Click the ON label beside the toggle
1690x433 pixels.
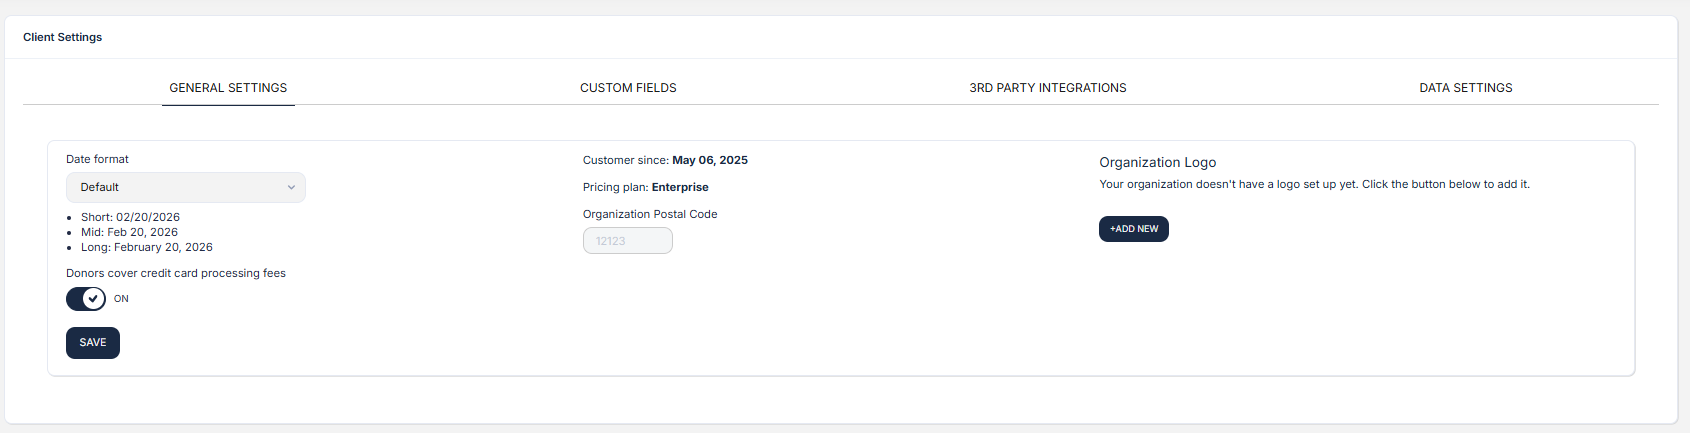(121, 299)
